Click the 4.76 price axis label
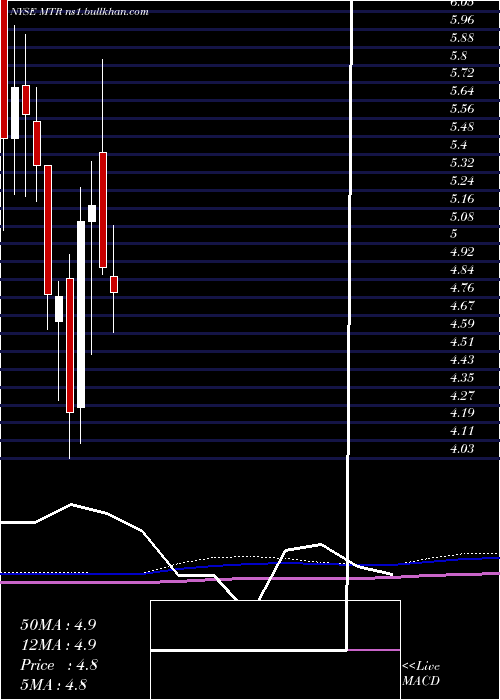500x700 pixels. pyautogui.click(x=462, y=288)
